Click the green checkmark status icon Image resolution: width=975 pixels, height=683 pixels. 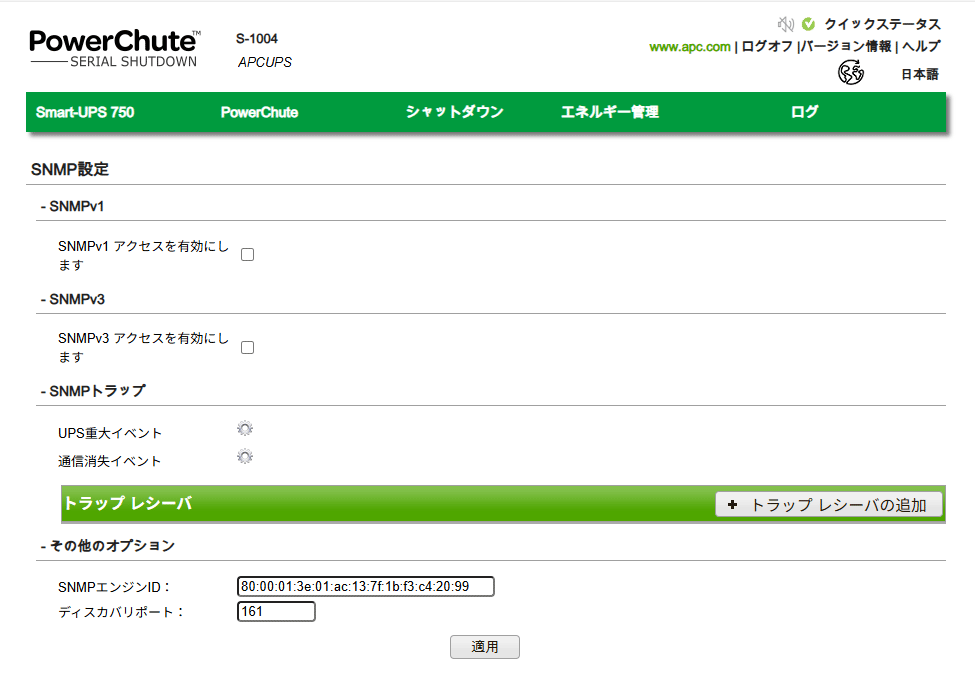tap(808, 24)
